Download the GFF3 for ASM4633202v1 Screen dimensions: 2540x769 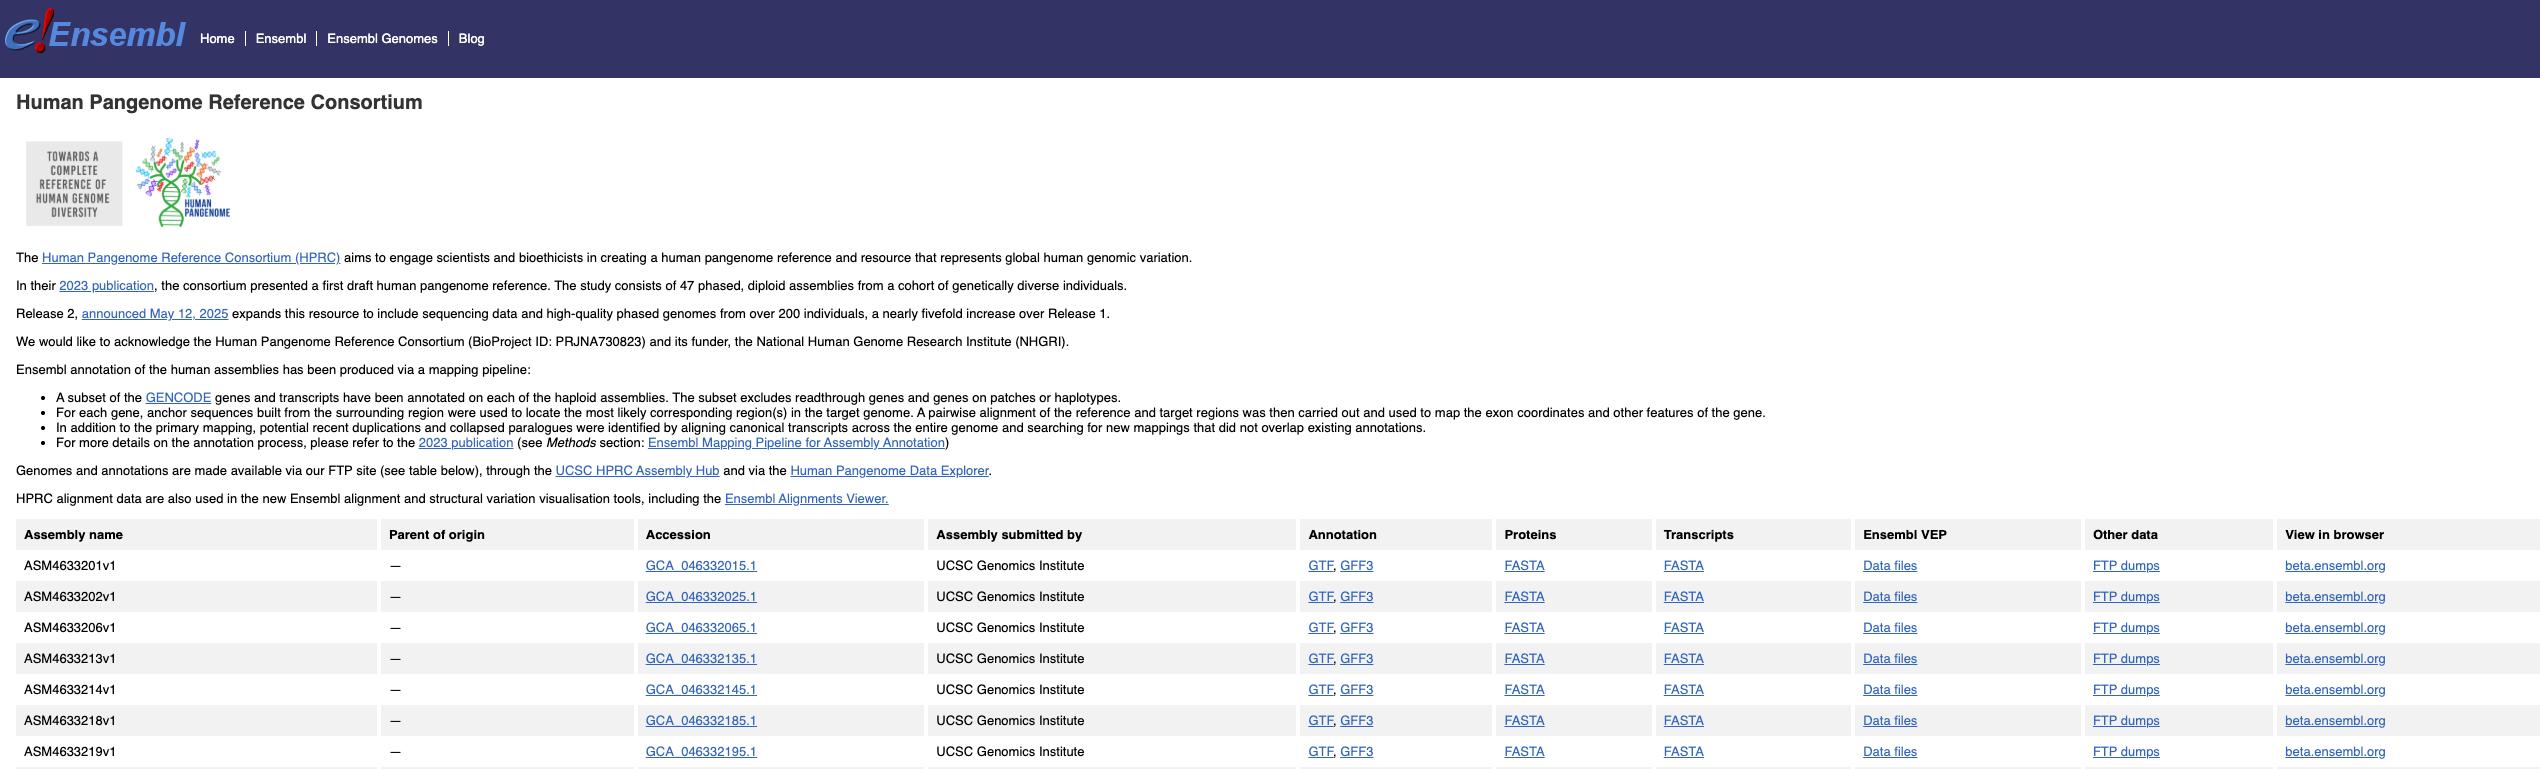click(x=1356, y=597)
